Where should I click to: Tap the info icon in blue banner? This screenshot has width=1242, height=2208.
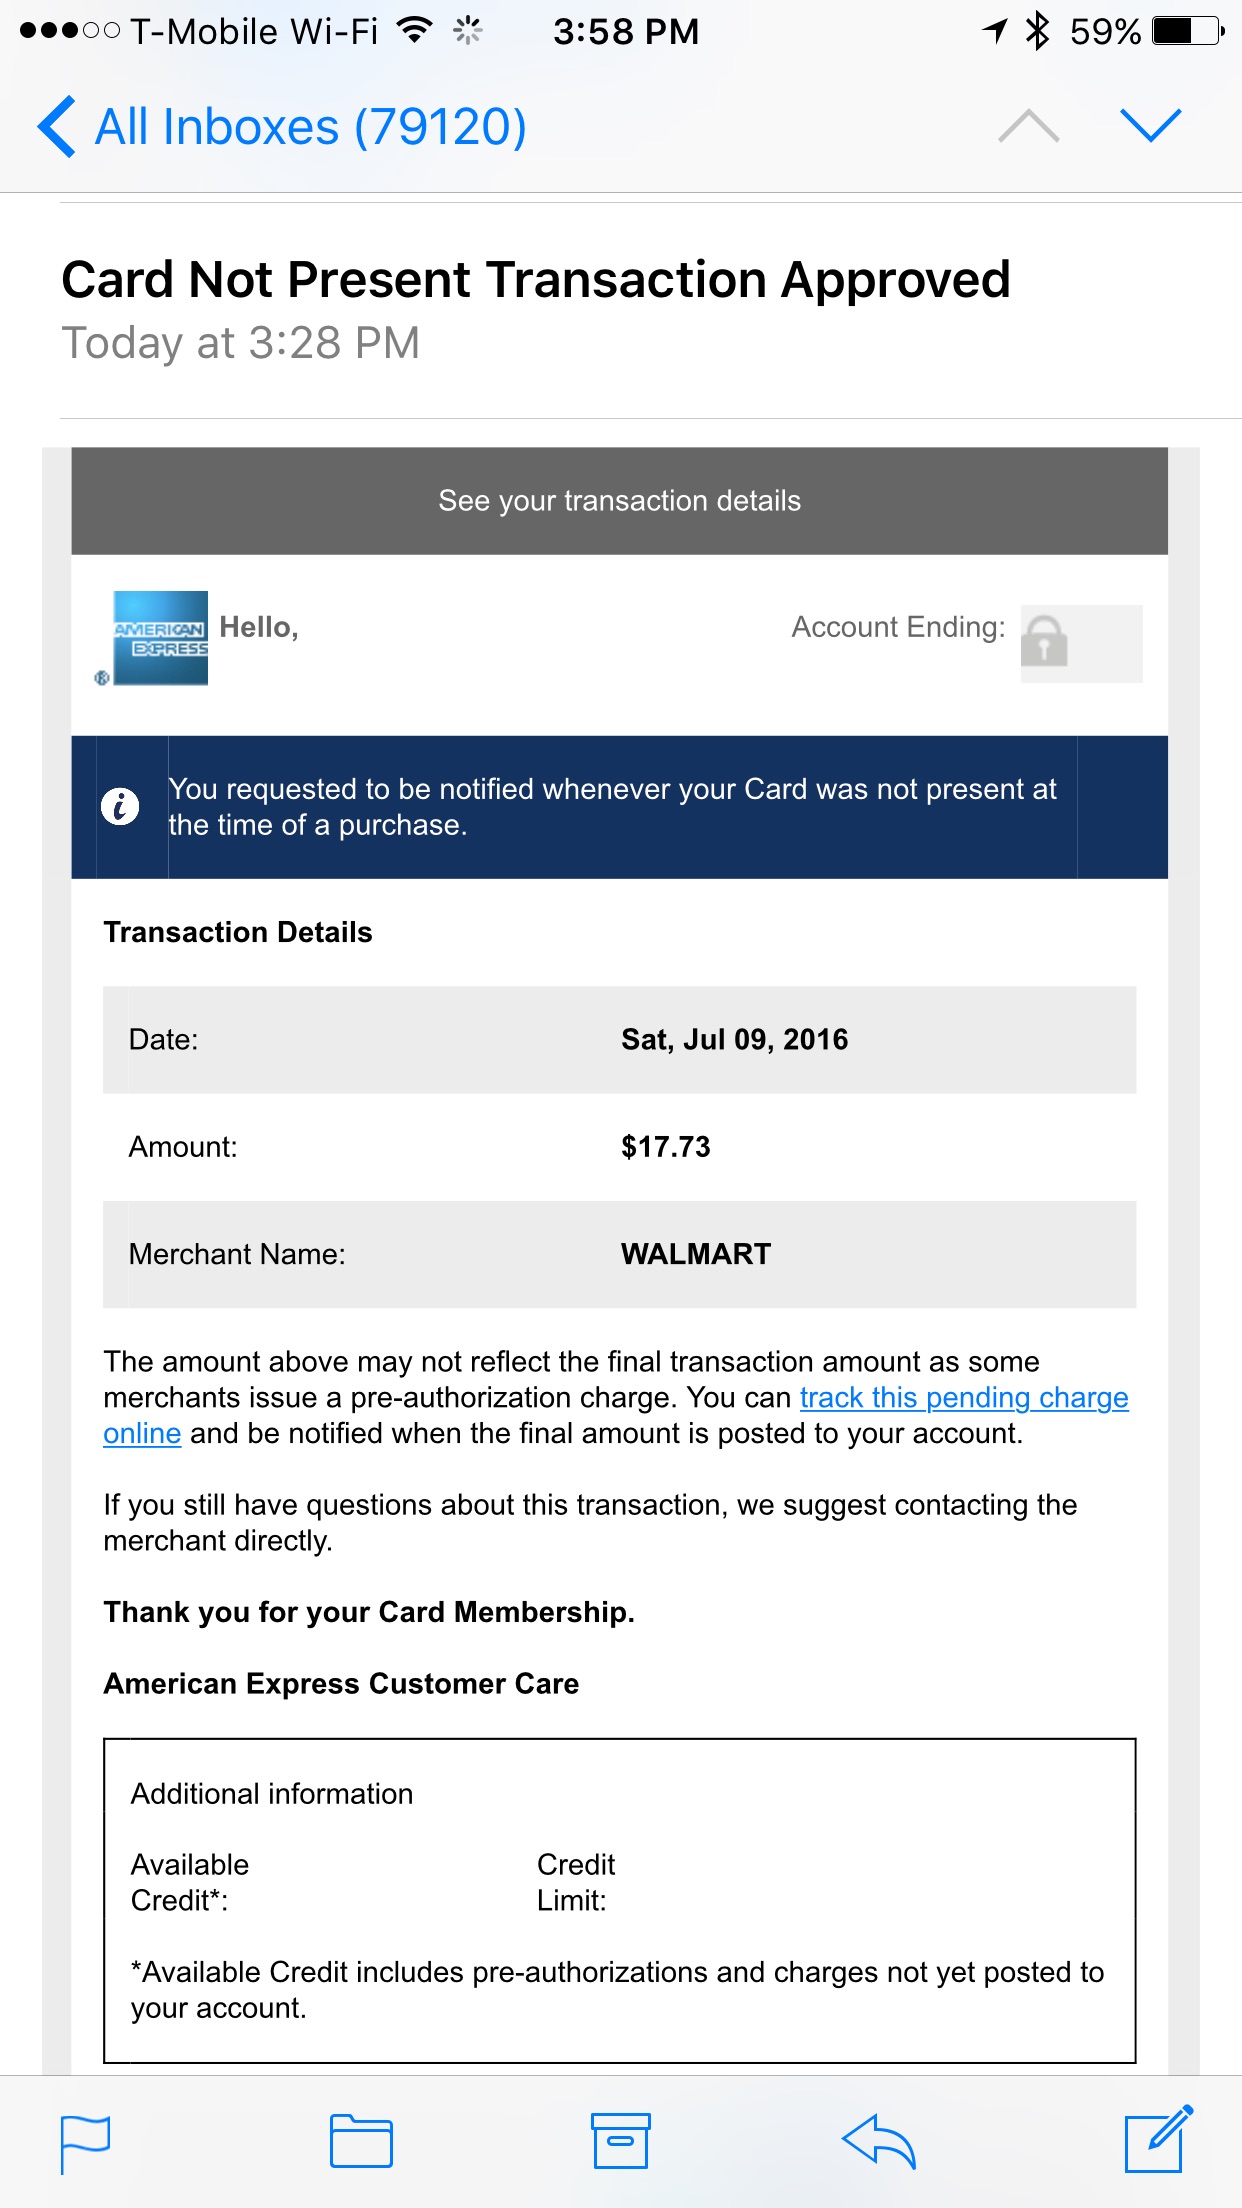coord(120,806)
